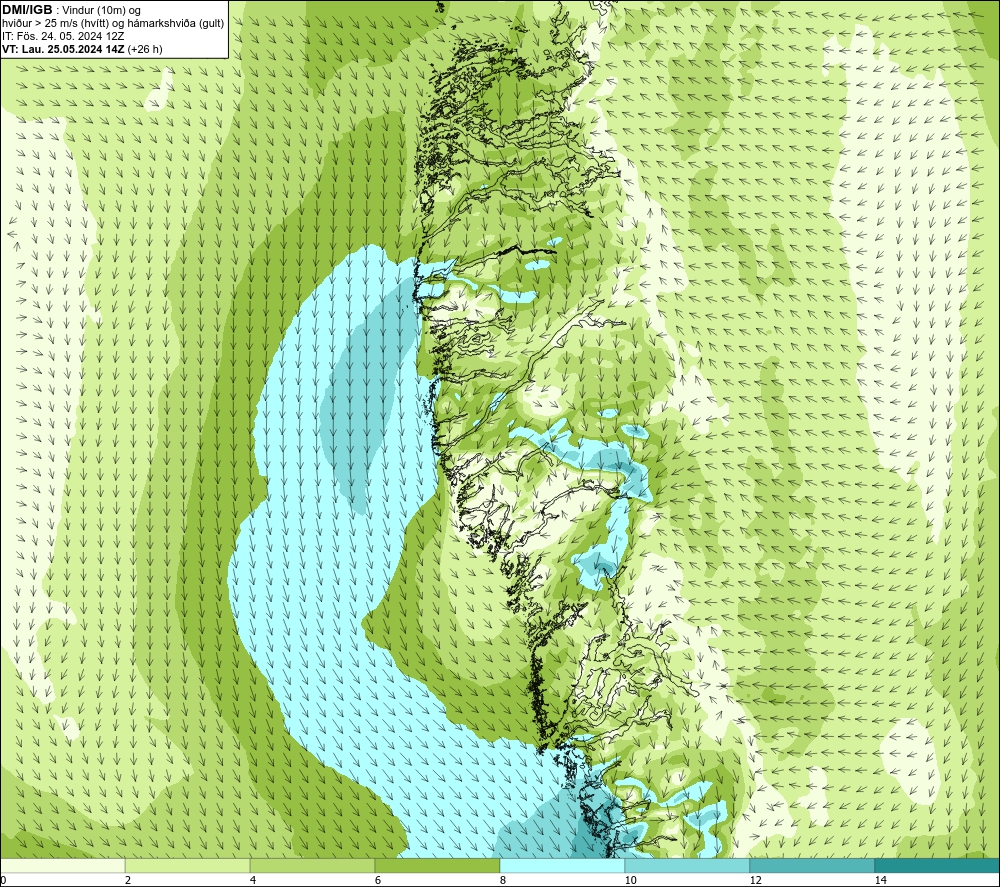Click the 2–4 light green colorbar segment
The height and width of the screenshot is (887, 1000).
point(188,865)
